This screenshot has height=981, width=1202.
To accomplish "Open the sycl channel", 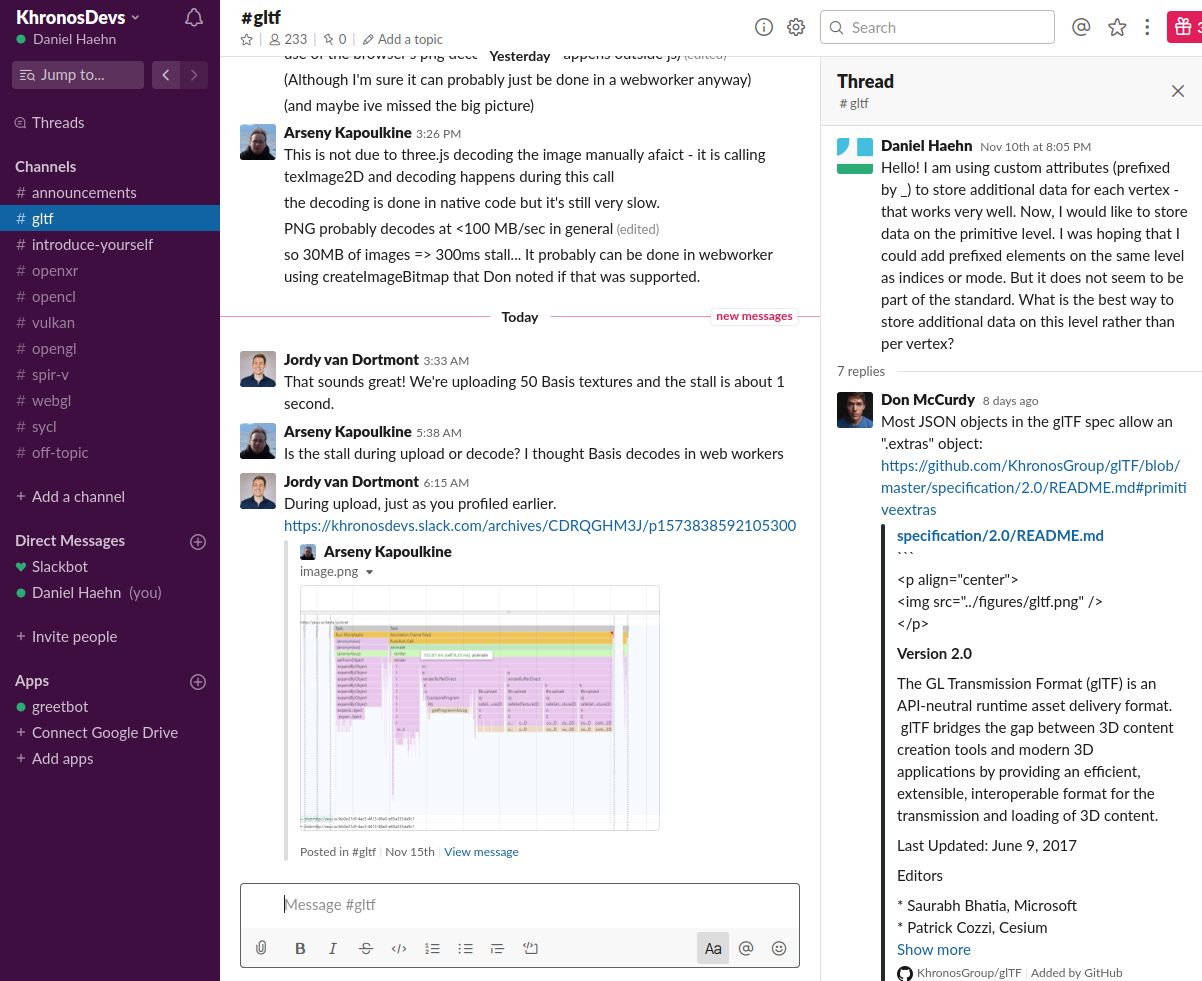I will pyautogui.click(x=110, y=426).
